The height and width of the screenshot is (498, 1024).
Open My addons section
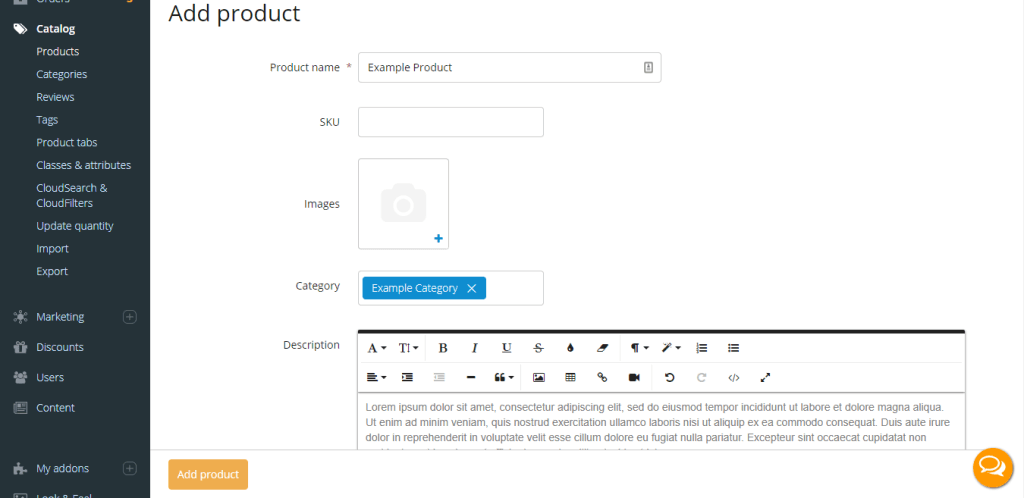click(x=62, y=469)
